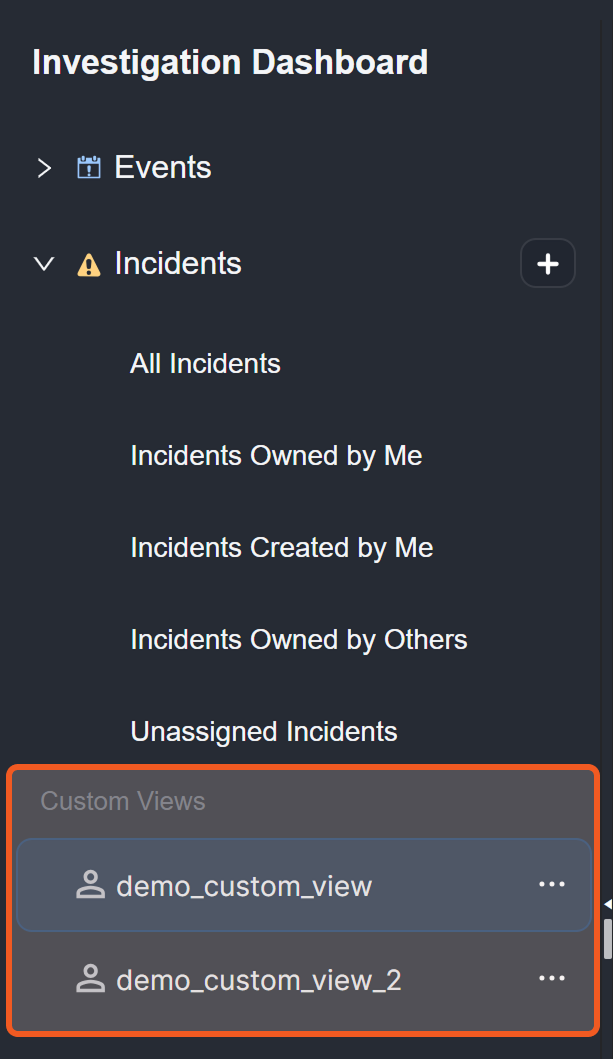Click the Events calendar icon
The image size is (613, 1059).
(89, 168)
